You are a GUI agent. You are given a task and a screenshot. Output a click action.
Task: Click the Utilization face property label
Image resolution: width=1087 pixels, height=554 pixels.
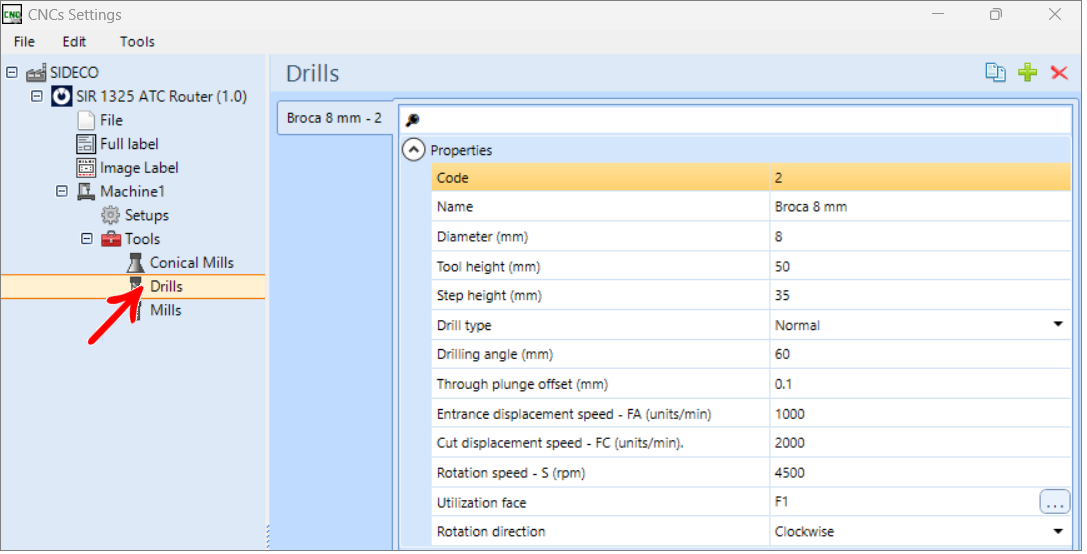coord(481,503)
